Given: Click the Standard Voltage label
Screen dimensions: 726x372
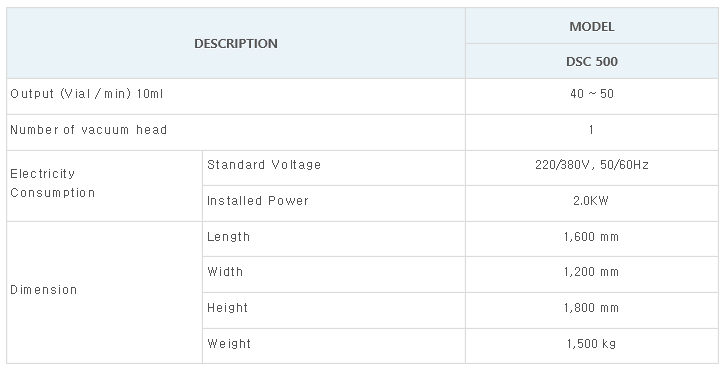Looking at the screenshot, I should coord(264,165).
